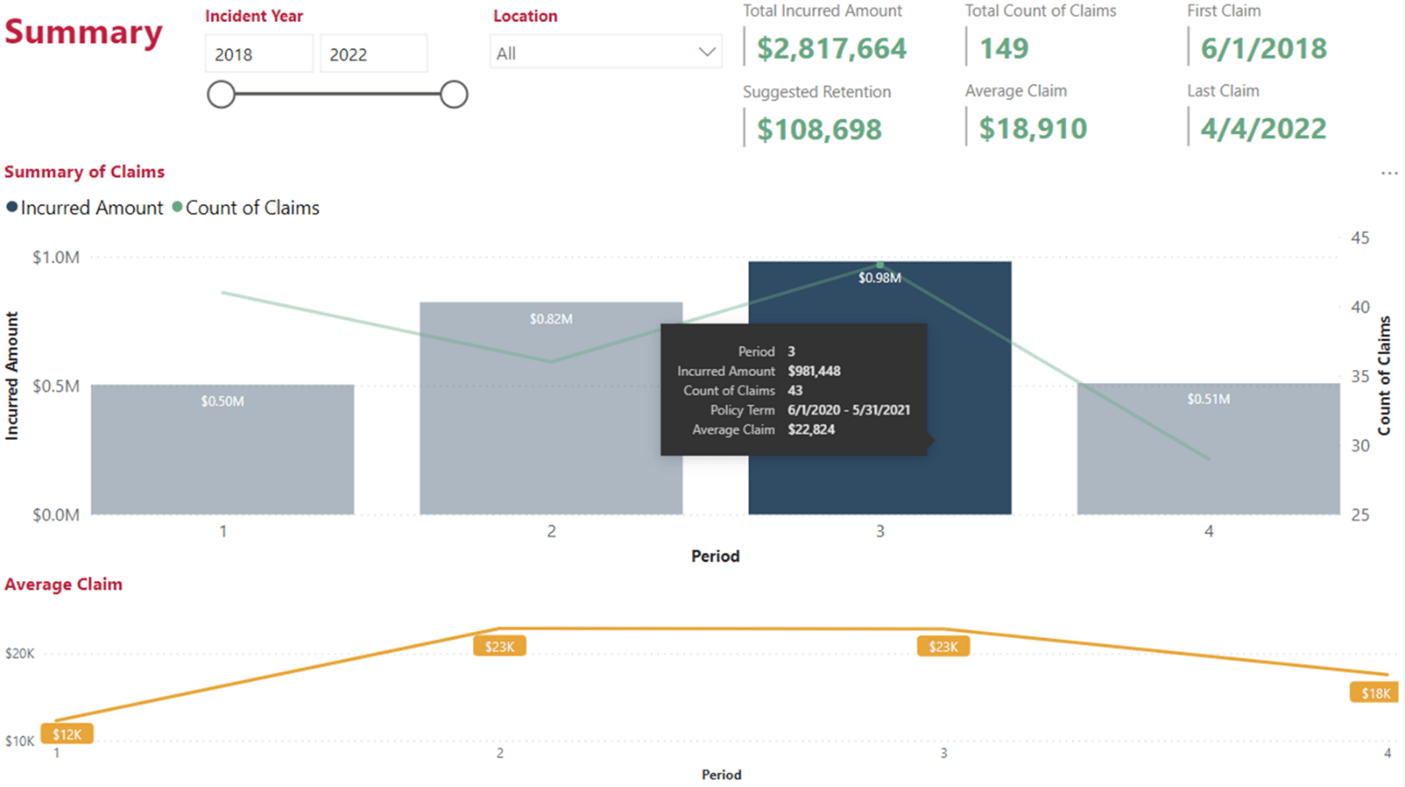Click the Period 2 $23K data label

[x=499, y=647]
